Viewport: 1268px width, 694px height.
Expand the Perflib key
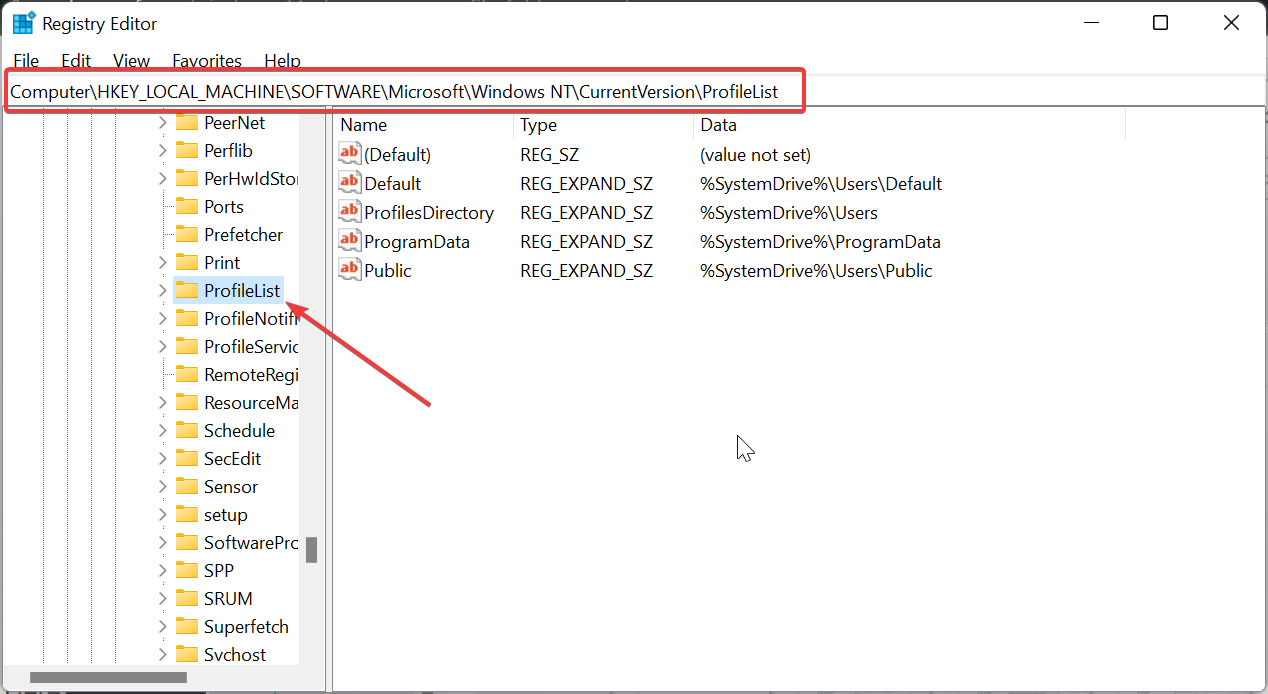coord(162,150)
